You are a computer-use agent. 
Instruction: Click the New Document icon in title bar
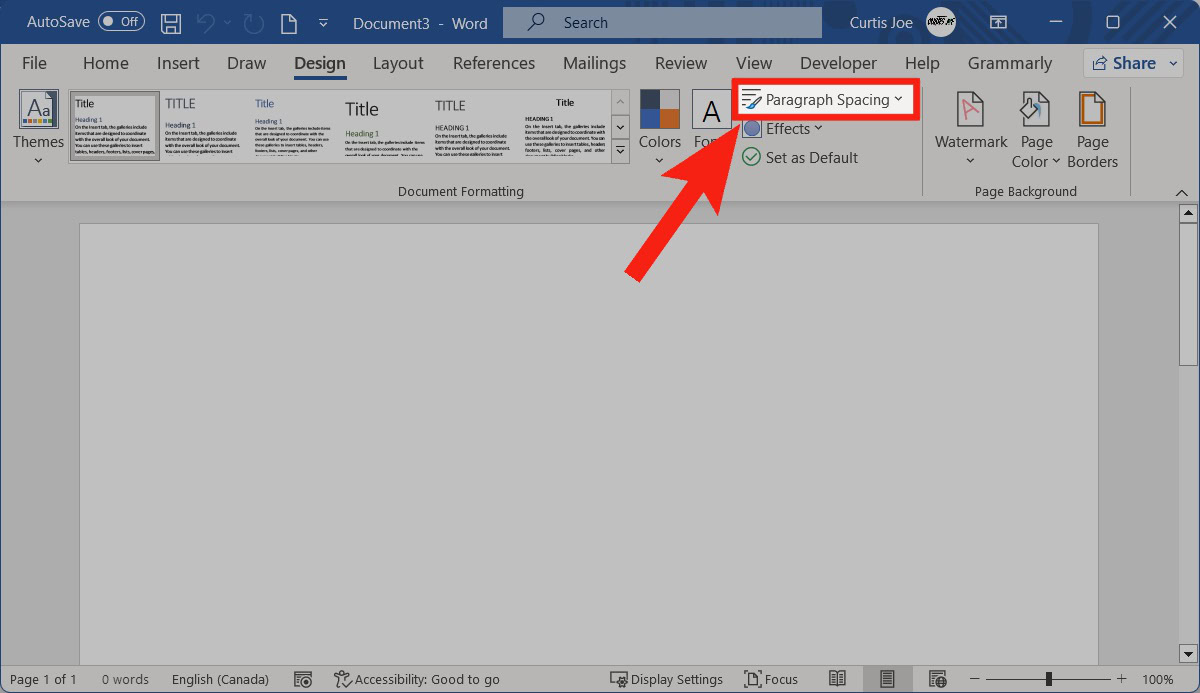tap(288, 22)
